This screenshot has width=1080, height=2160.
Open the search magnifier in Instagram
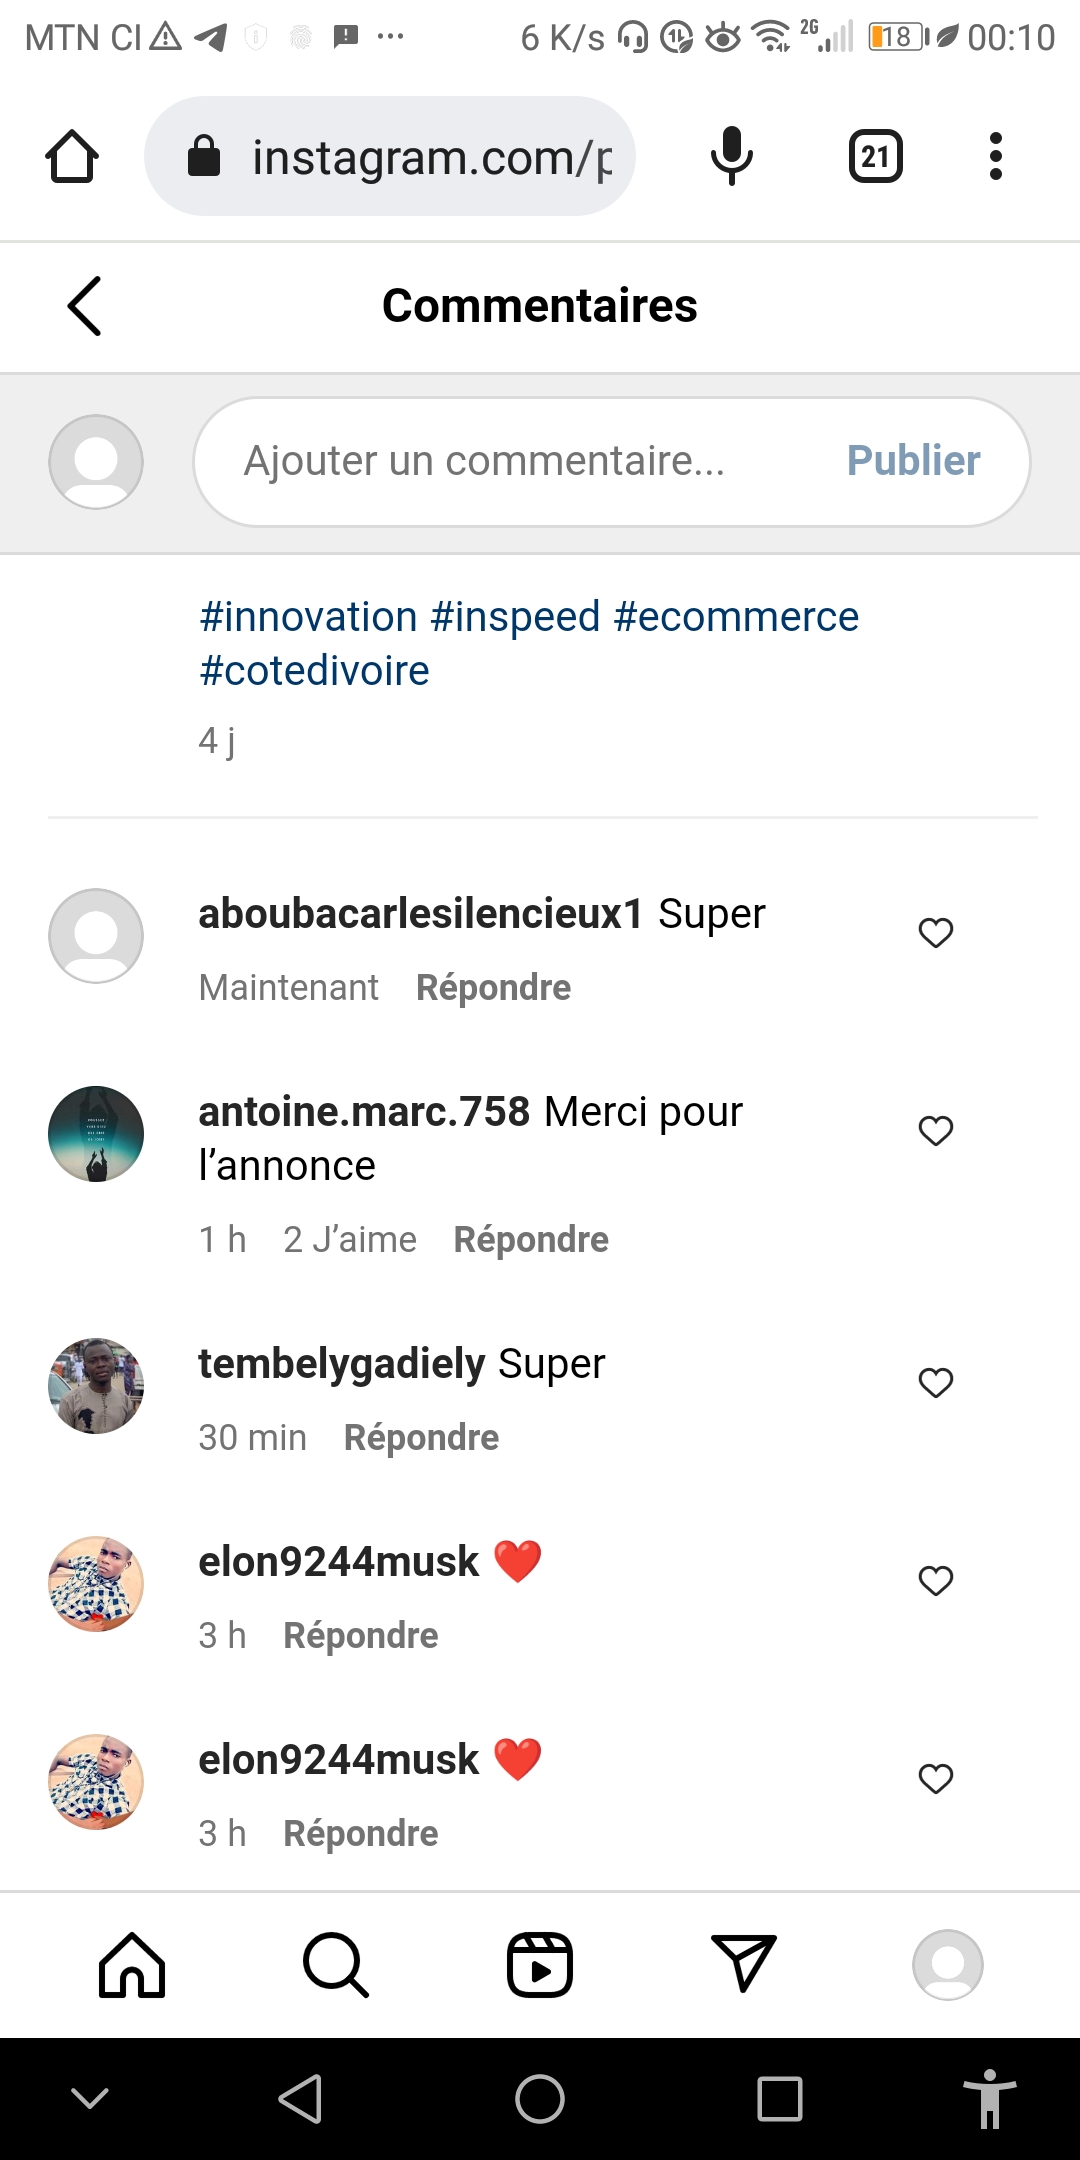pos(336,1965)
